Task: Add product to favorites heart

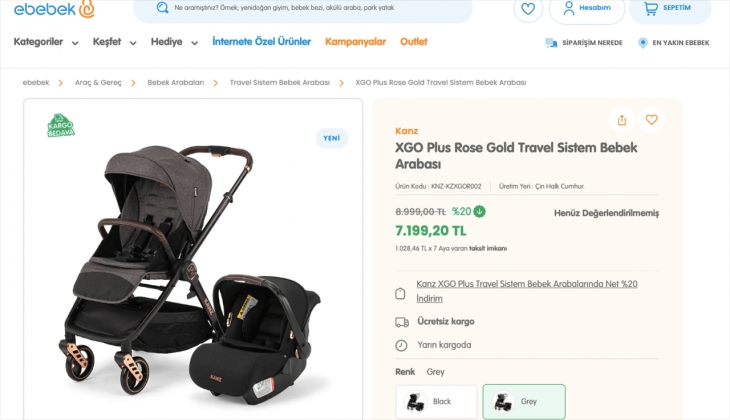Action: [652, 120]
